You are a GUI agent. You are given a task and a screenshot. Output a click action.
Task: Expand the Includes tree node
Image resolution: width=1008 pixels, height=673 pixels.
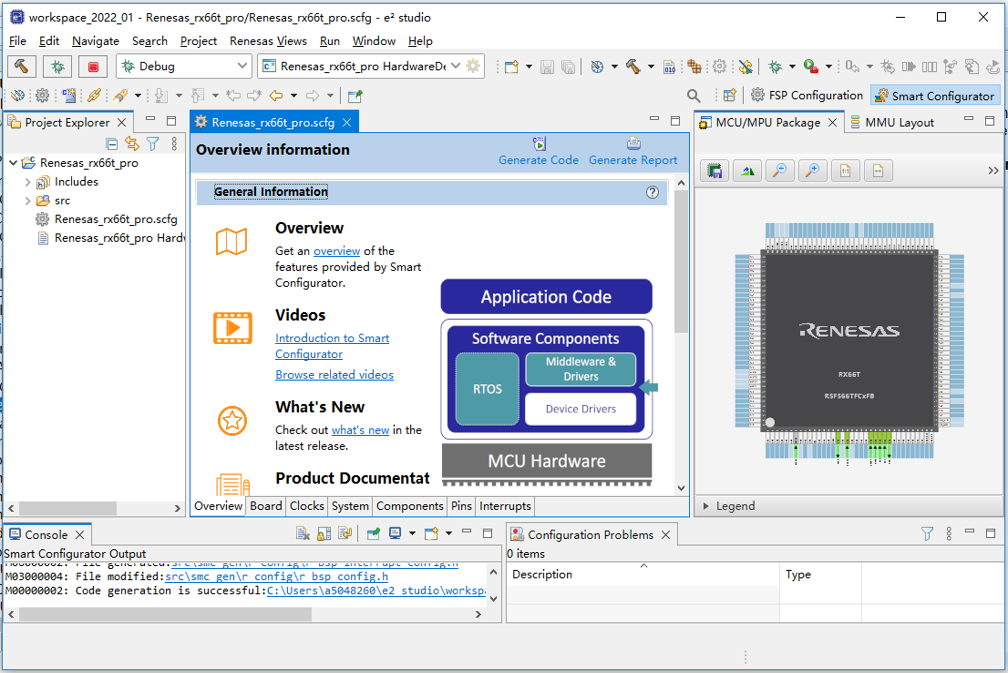point(28,182)
